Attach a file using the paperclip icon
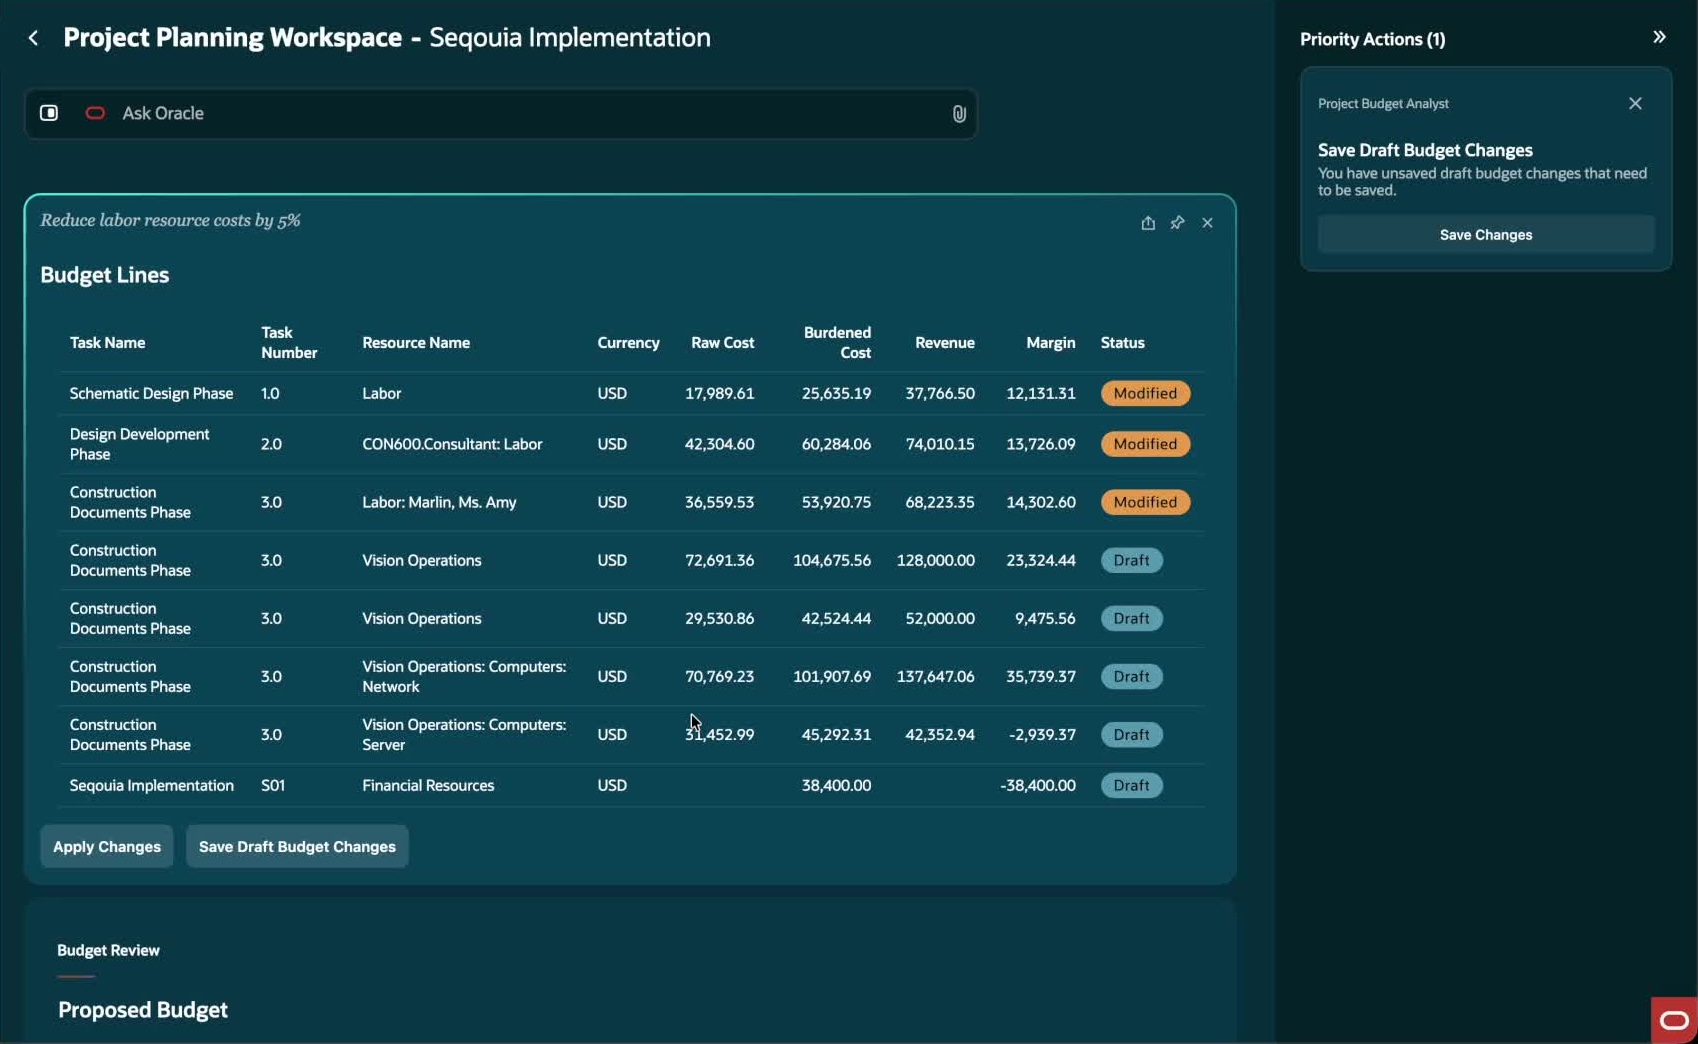The image size is (1698, 1044). pyautogui.click(x=958, y=114)
